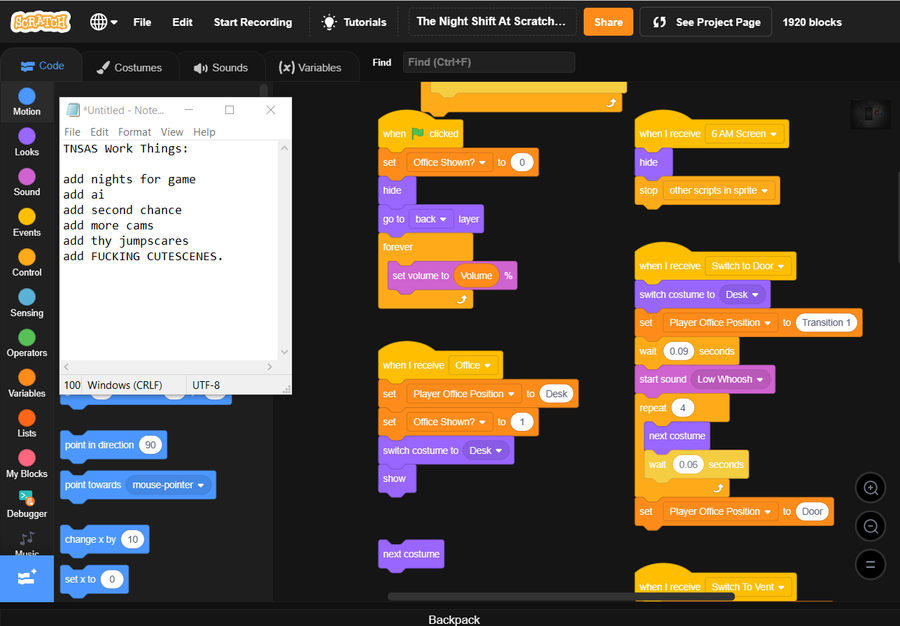Screen dimensions: 900x626
Task: Reset workspace zoom with equals button
Action: 870,565
